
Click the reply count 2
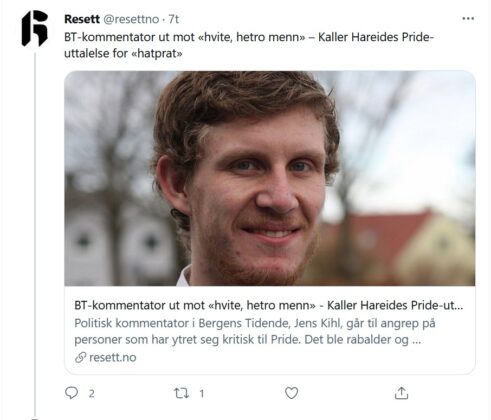91,394
